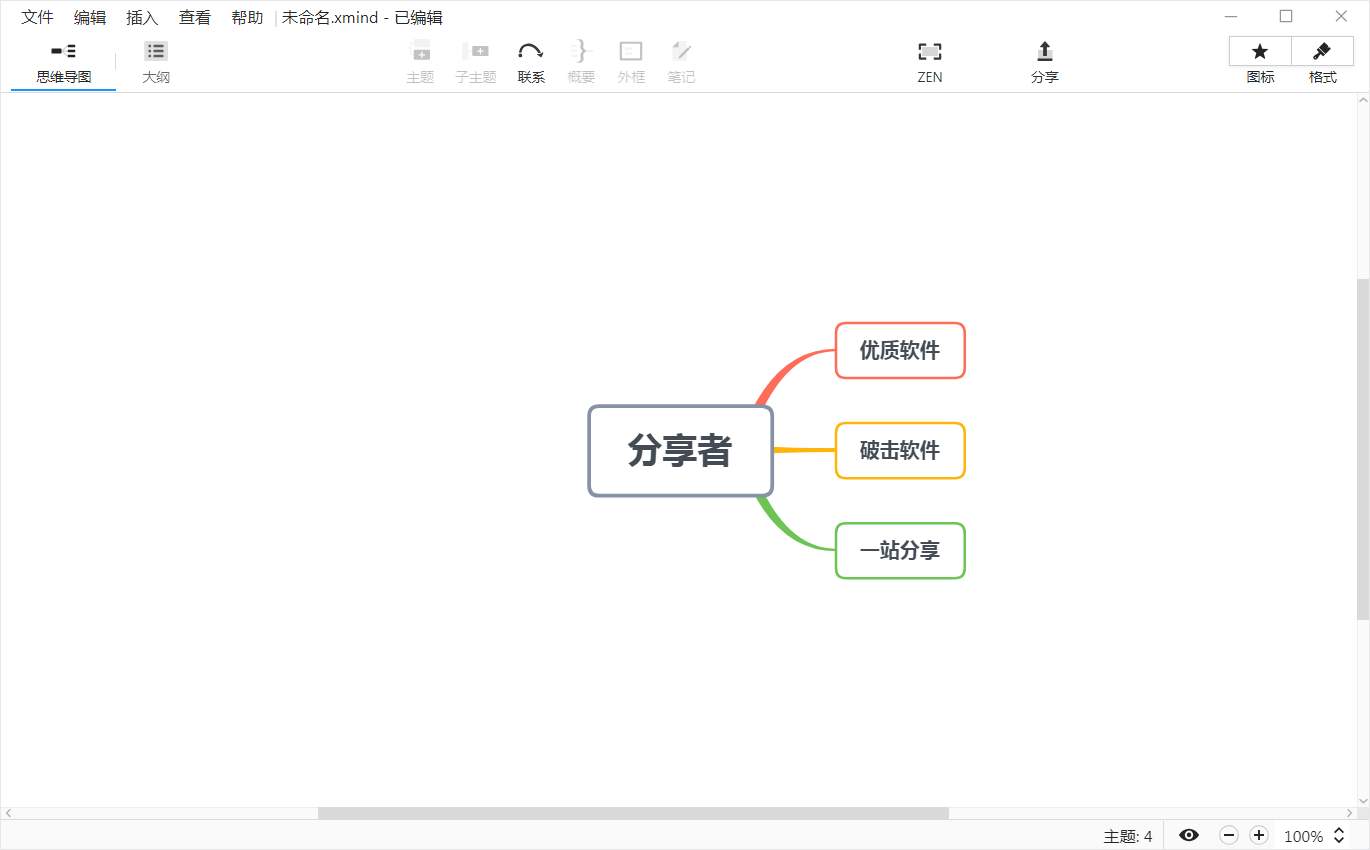Select the central 分享者 topic node
The width and height of the screenshot is (1370, 850).
click(x=680, y=451)
